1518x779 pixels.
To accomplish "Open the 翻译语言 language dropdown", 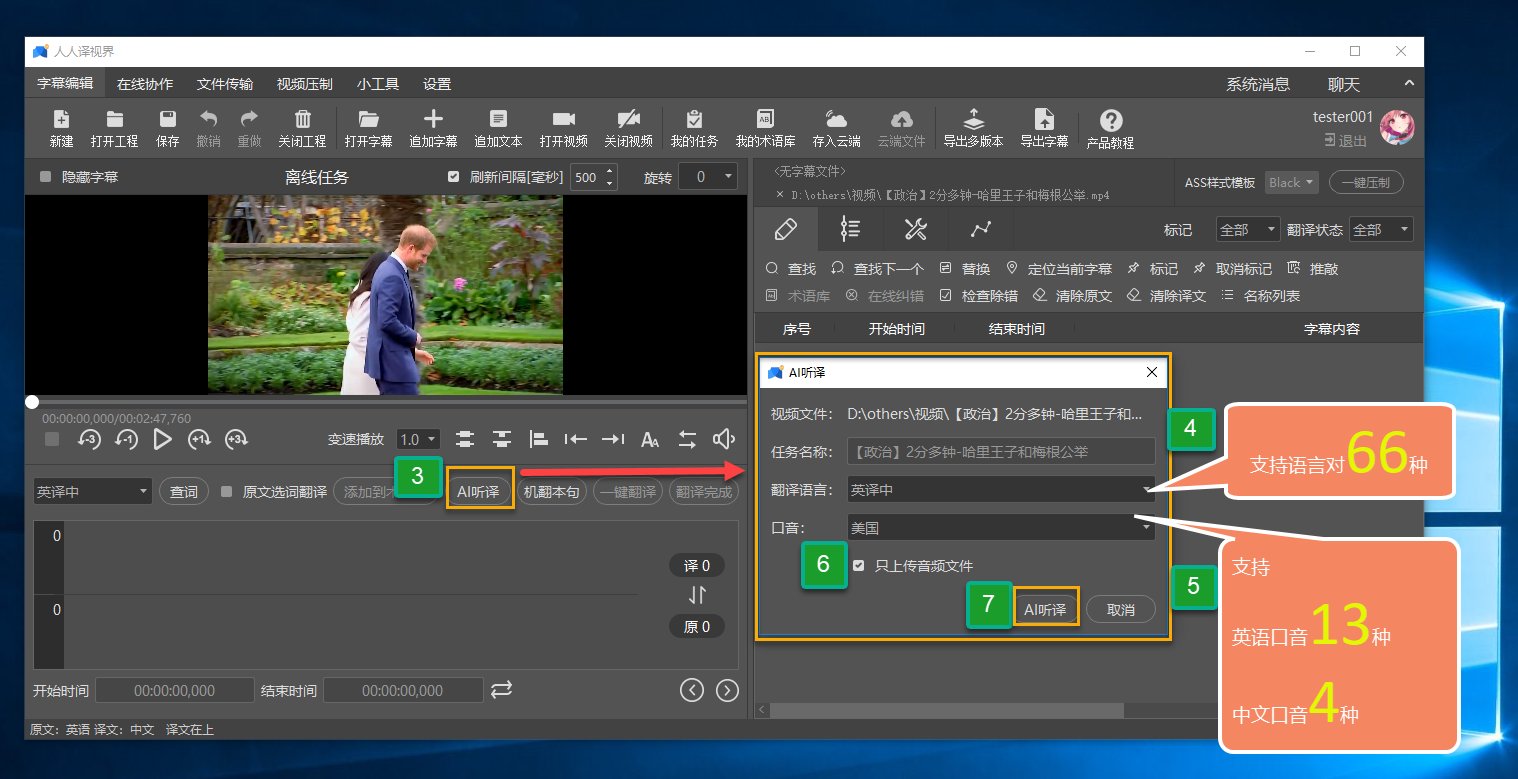I will click(1000, 489).
